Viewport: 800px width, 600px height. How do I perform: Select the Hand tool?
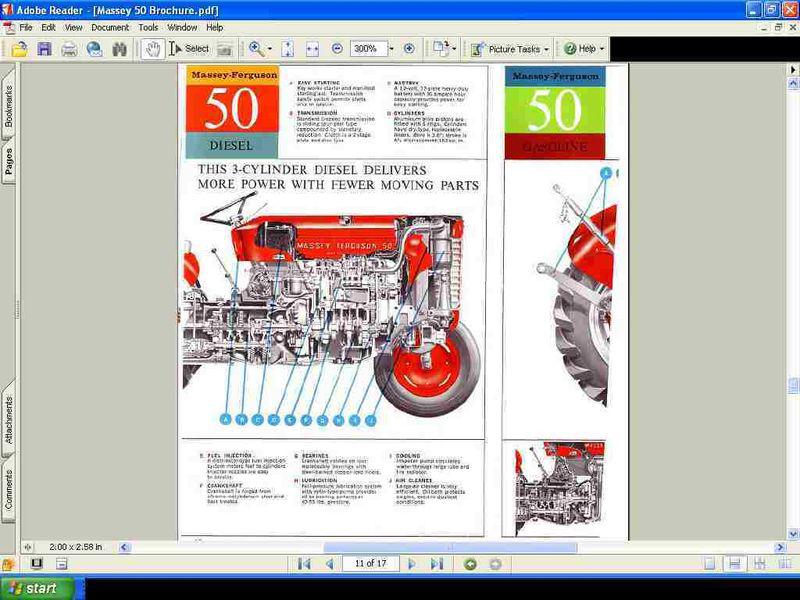point(152,48)
